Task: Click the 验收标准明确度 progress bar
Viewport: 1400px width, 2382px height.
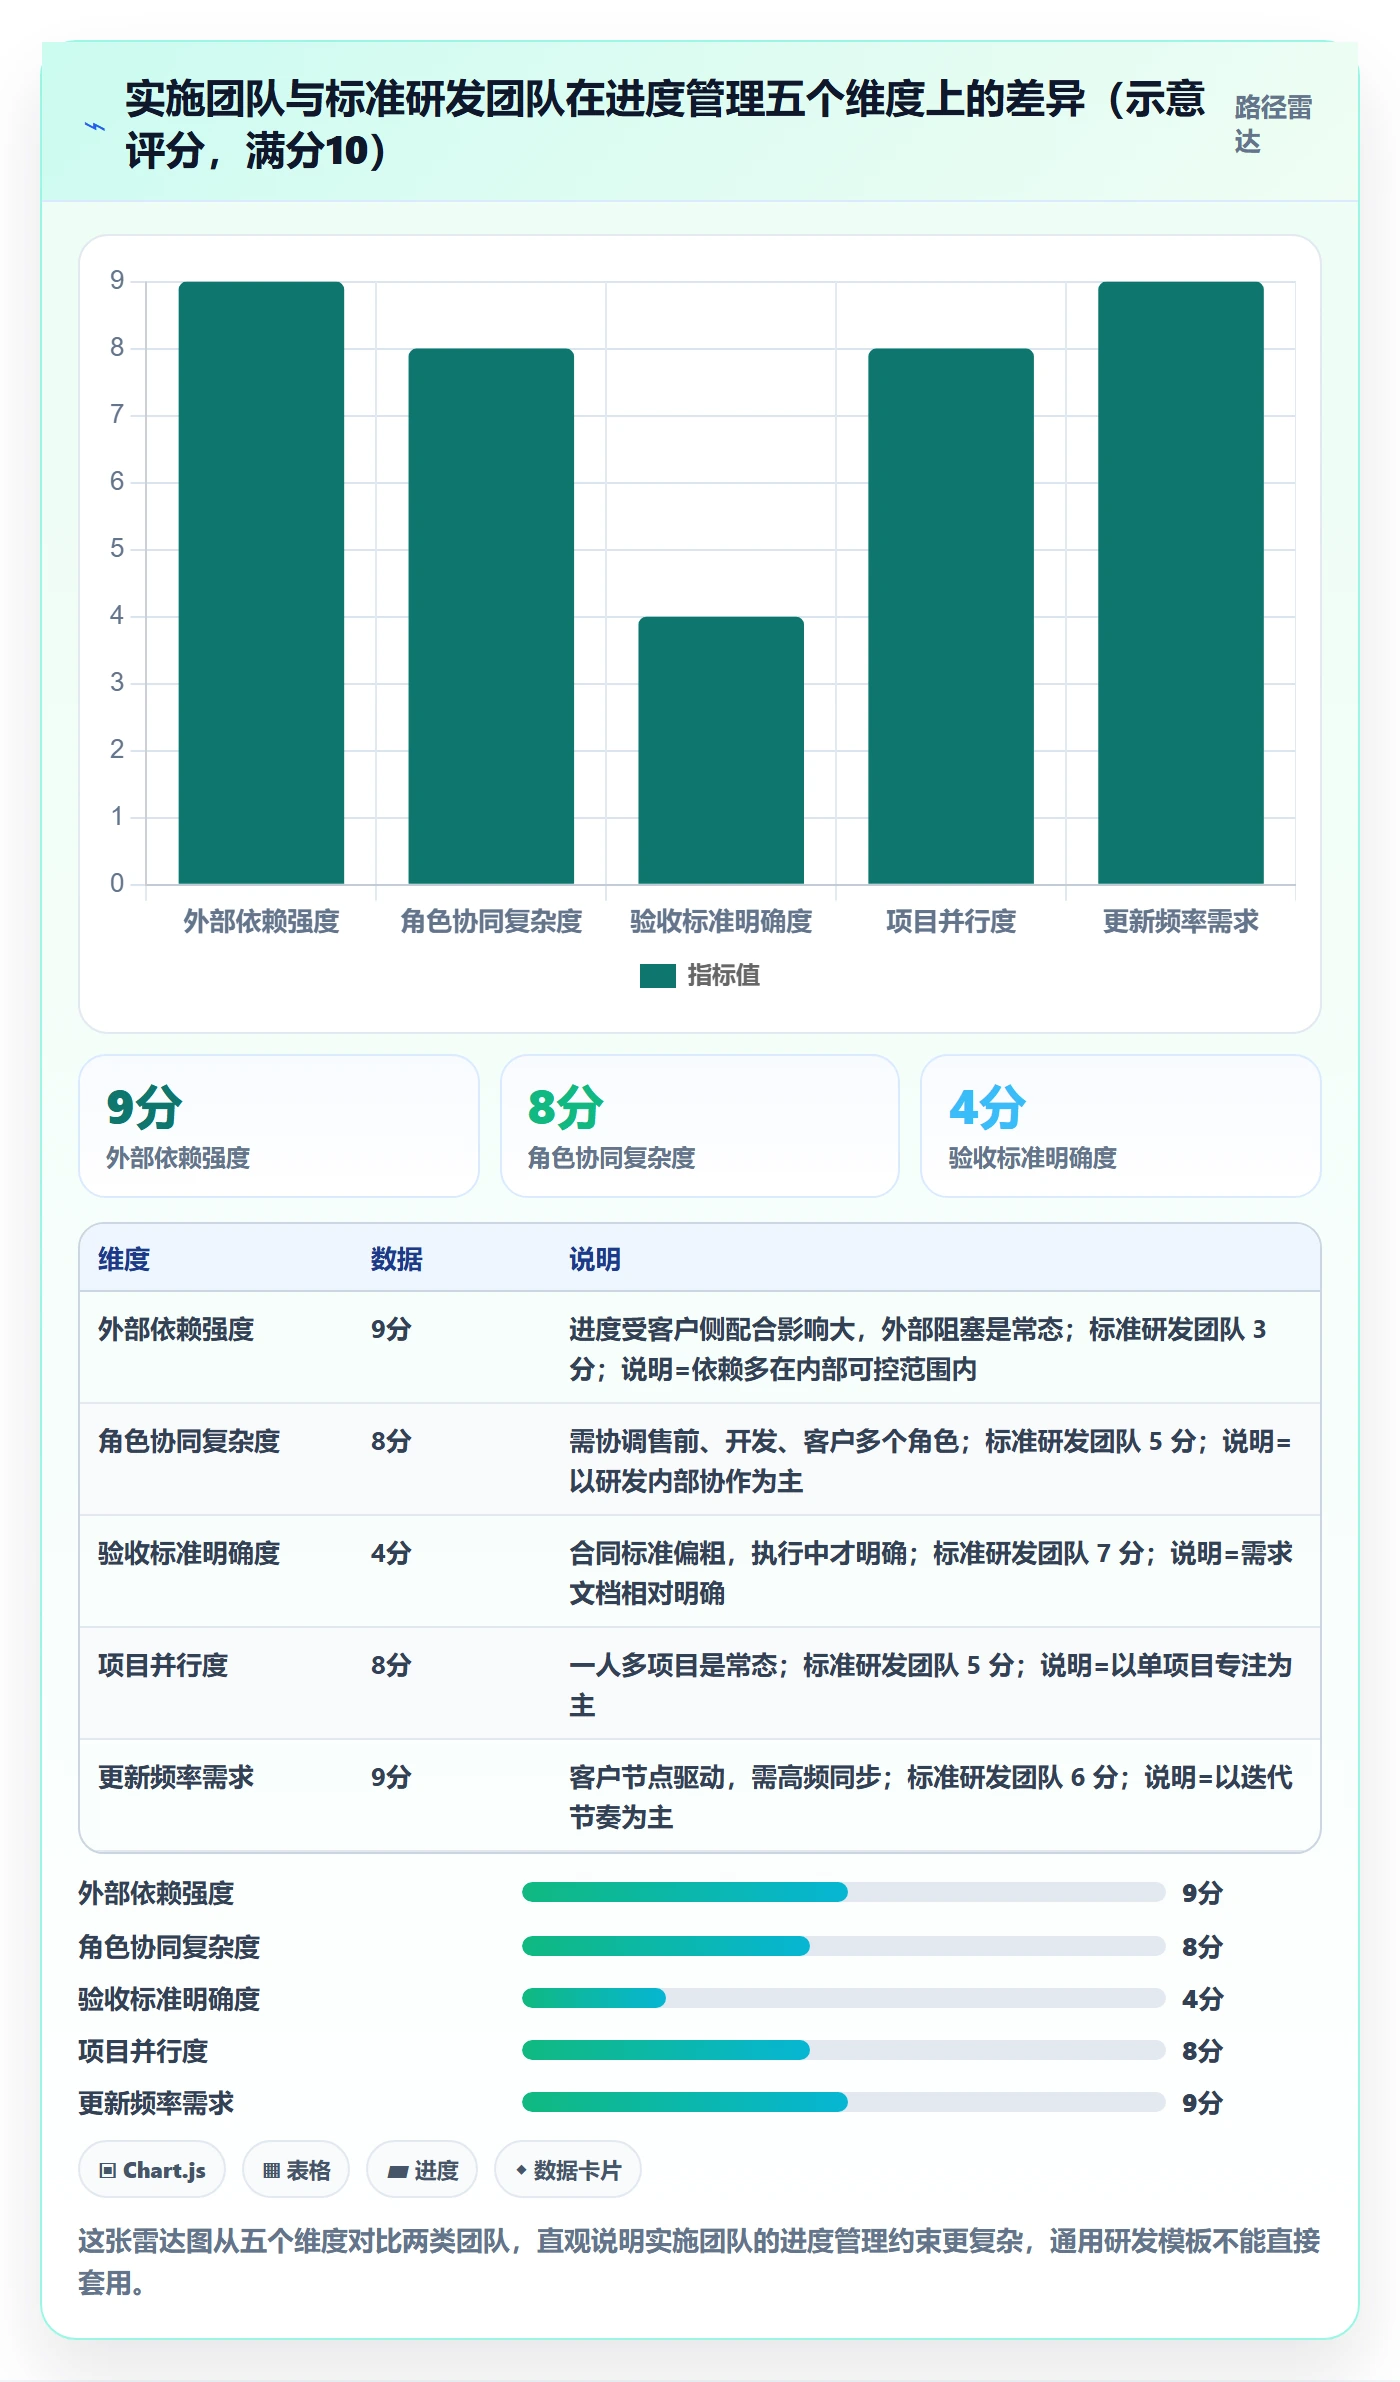Action: pyautogui.click(x=844, y=1998)
